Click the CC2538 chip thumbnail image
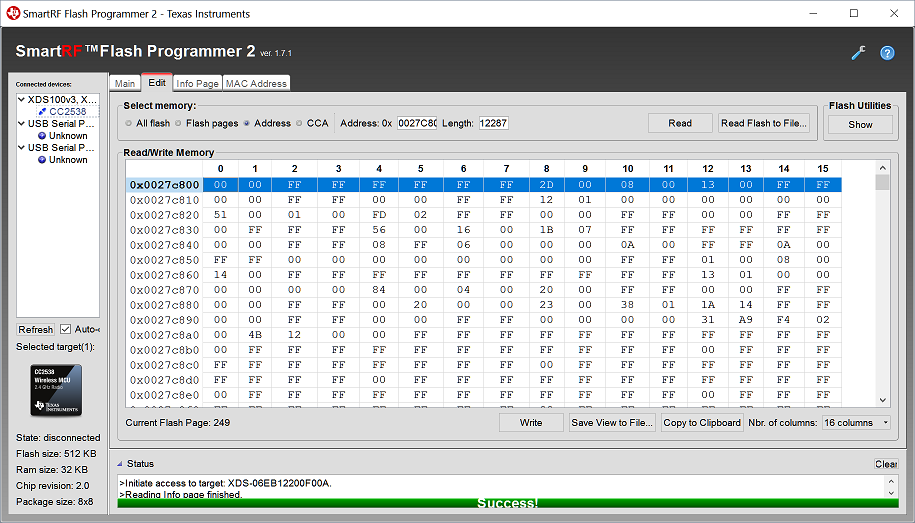 coord(56,390)
